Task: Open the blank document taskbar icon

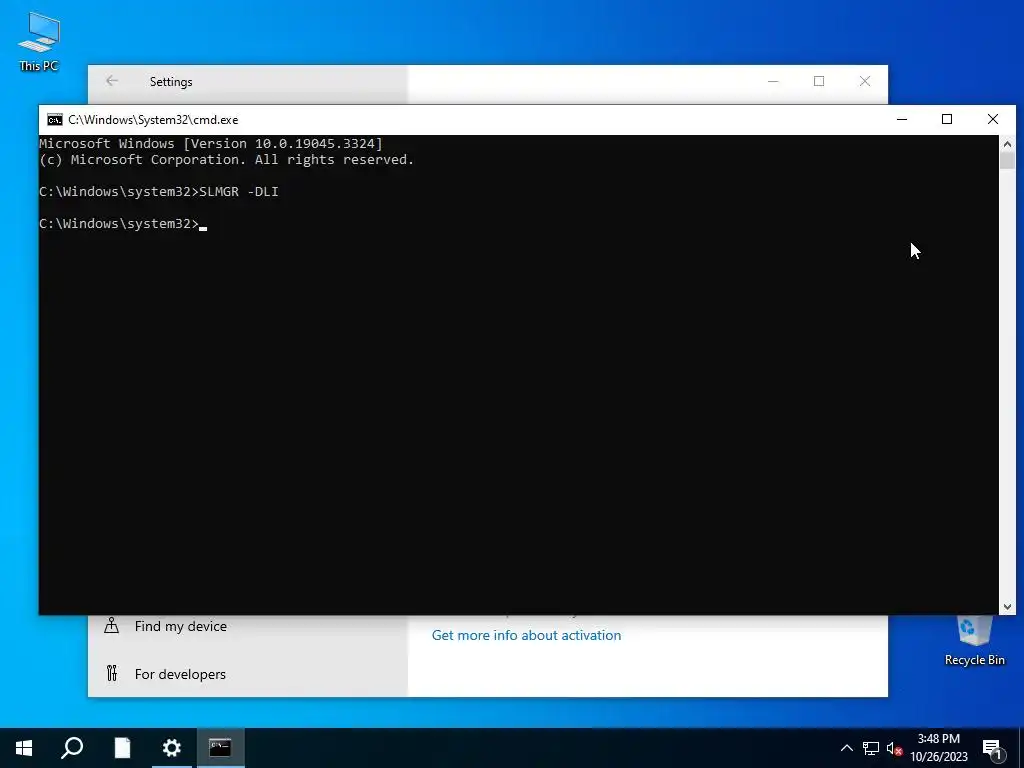Action: tap(122, 748)
